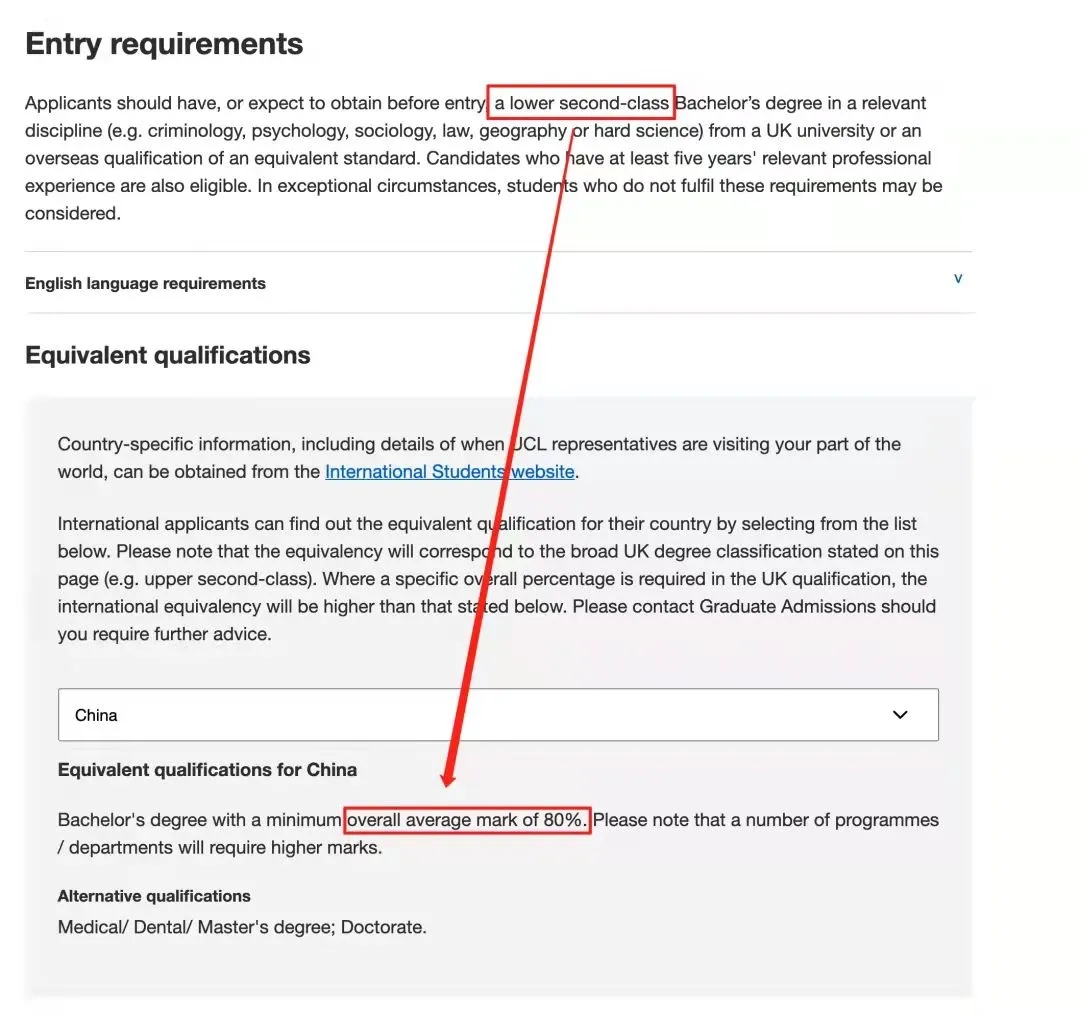
Task: Click the red arrowhead above the 80% mark
Action: tap(448, 778)
